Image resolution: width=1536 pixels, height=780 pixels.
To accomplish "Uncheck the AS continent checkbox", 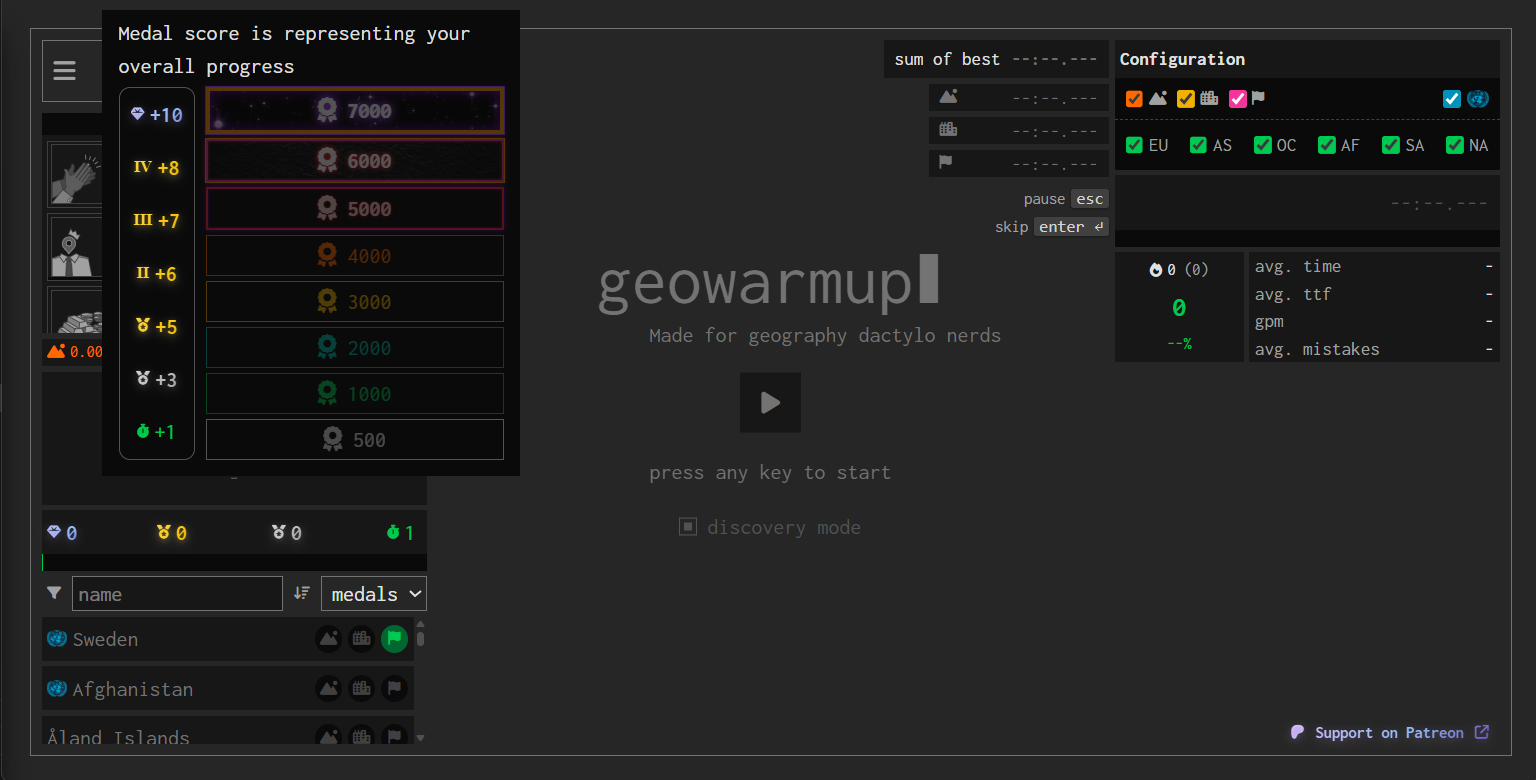I will point(1198,145).
